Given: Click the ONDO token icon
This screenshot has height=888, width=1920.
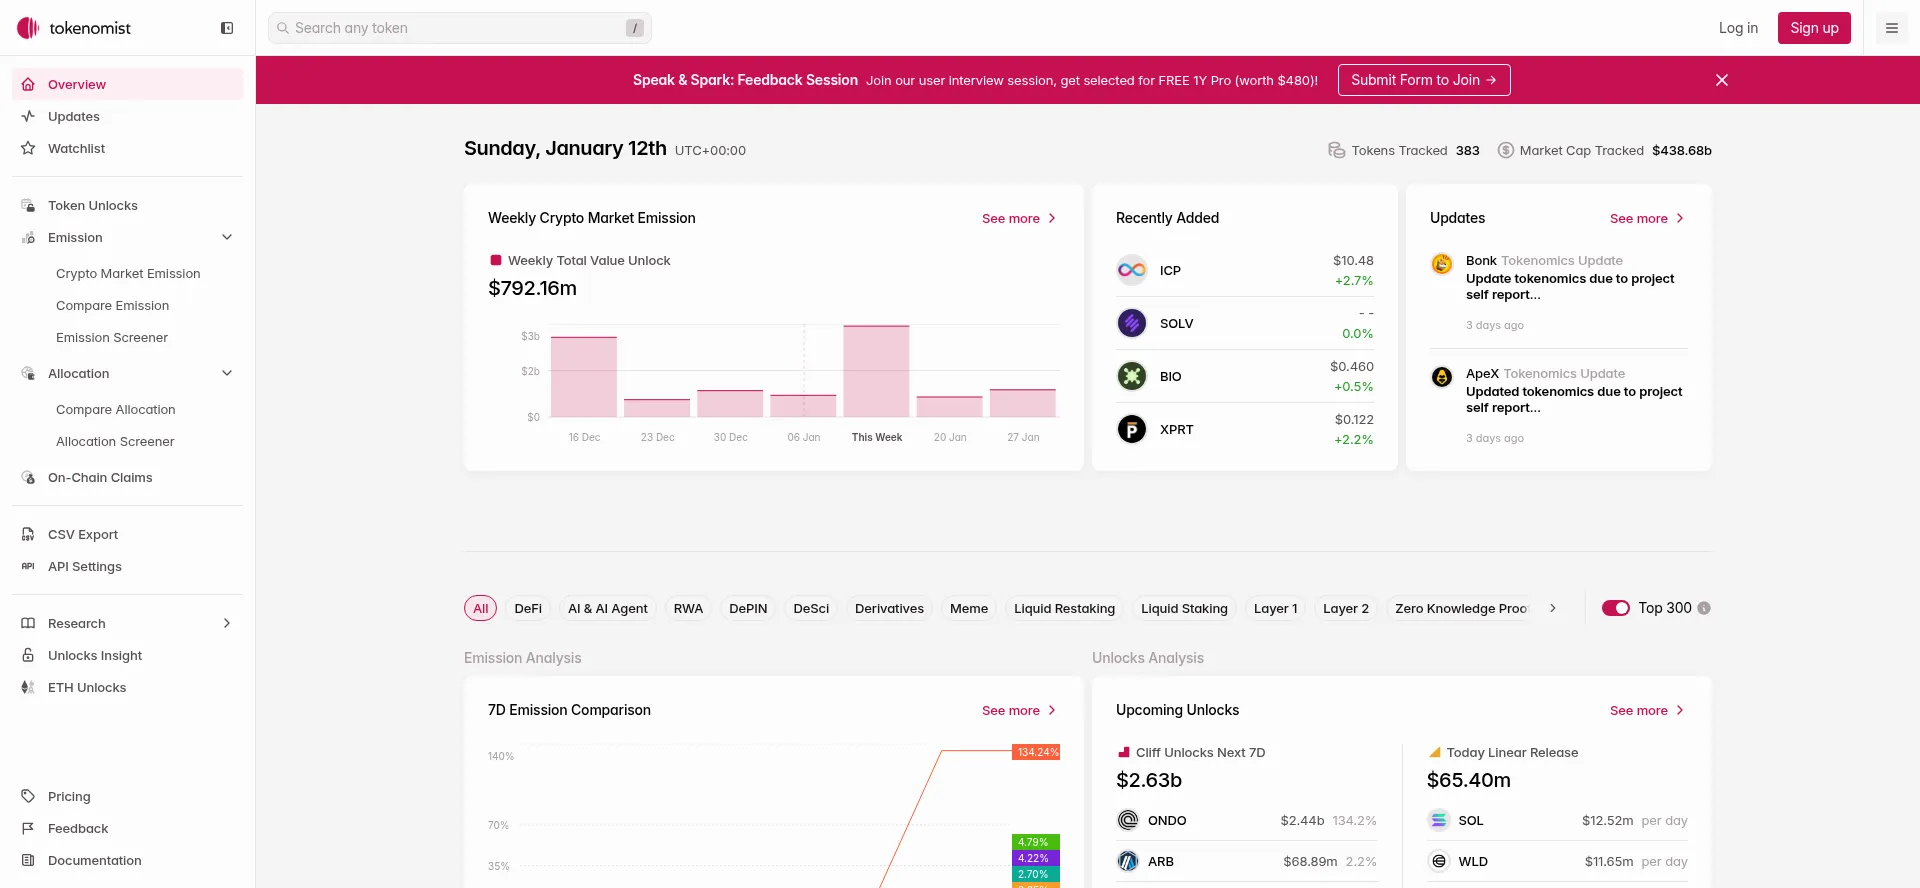Looking at the screenshot, I should click(x=1128, y=820).
